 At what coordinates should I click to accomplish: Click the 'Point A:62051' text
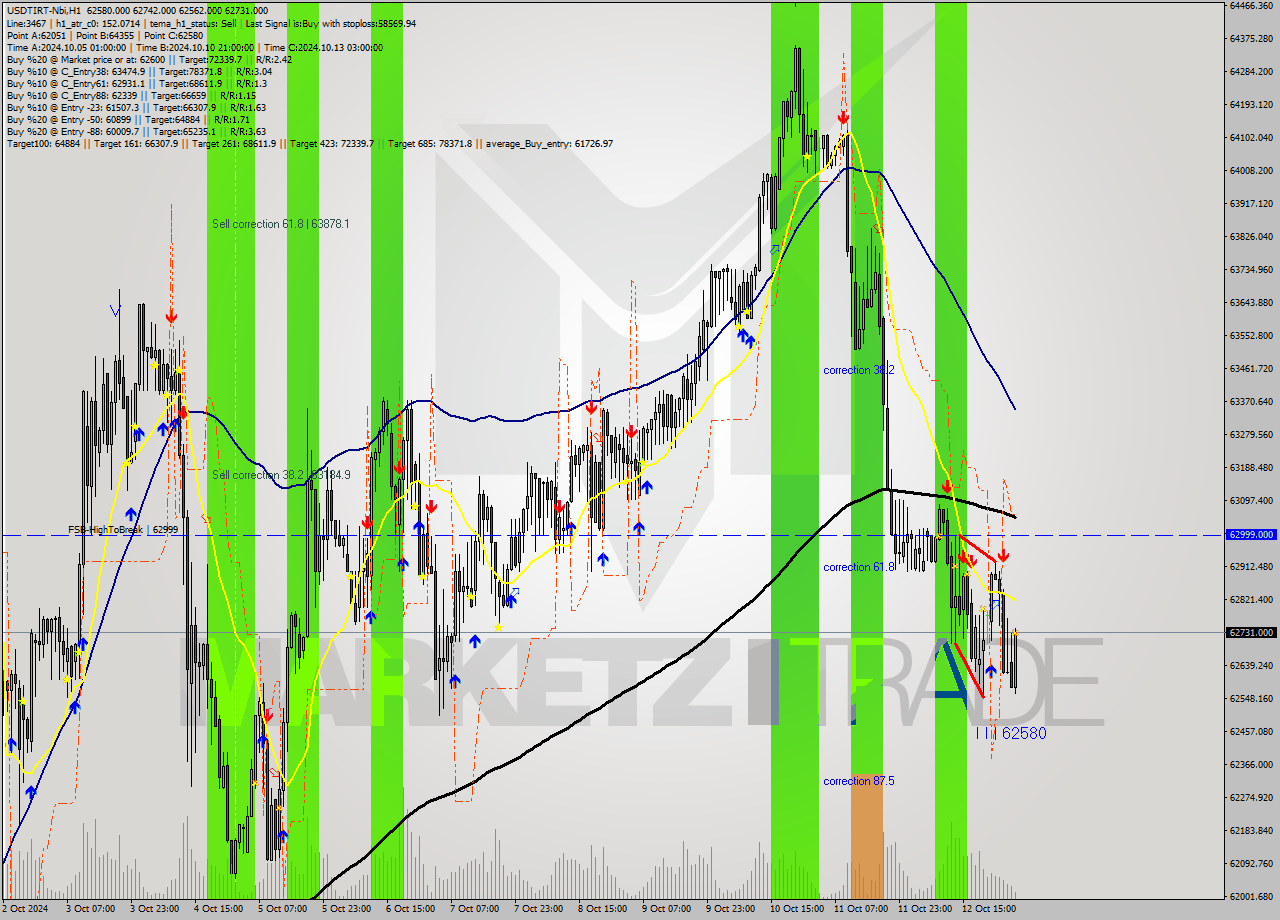(x=35, y=36)
